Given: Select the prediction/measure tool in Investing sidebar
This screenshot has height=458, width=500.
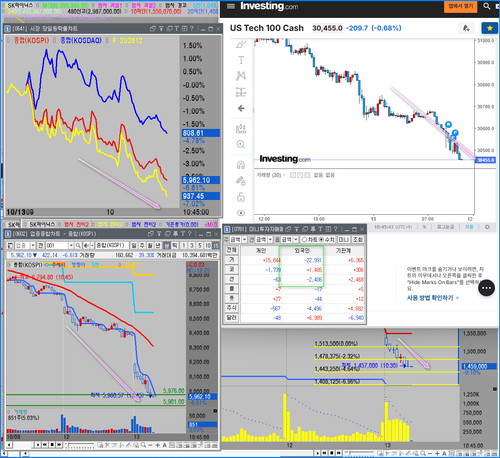Looking at the screenshot, I should 241,92.
